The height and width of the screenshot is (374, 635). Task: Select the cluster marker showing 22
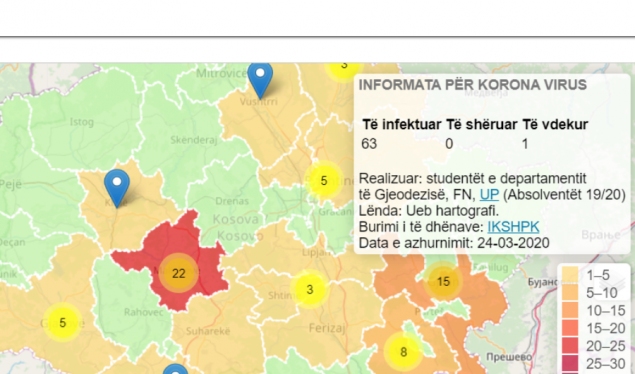(x=179, y=273)
